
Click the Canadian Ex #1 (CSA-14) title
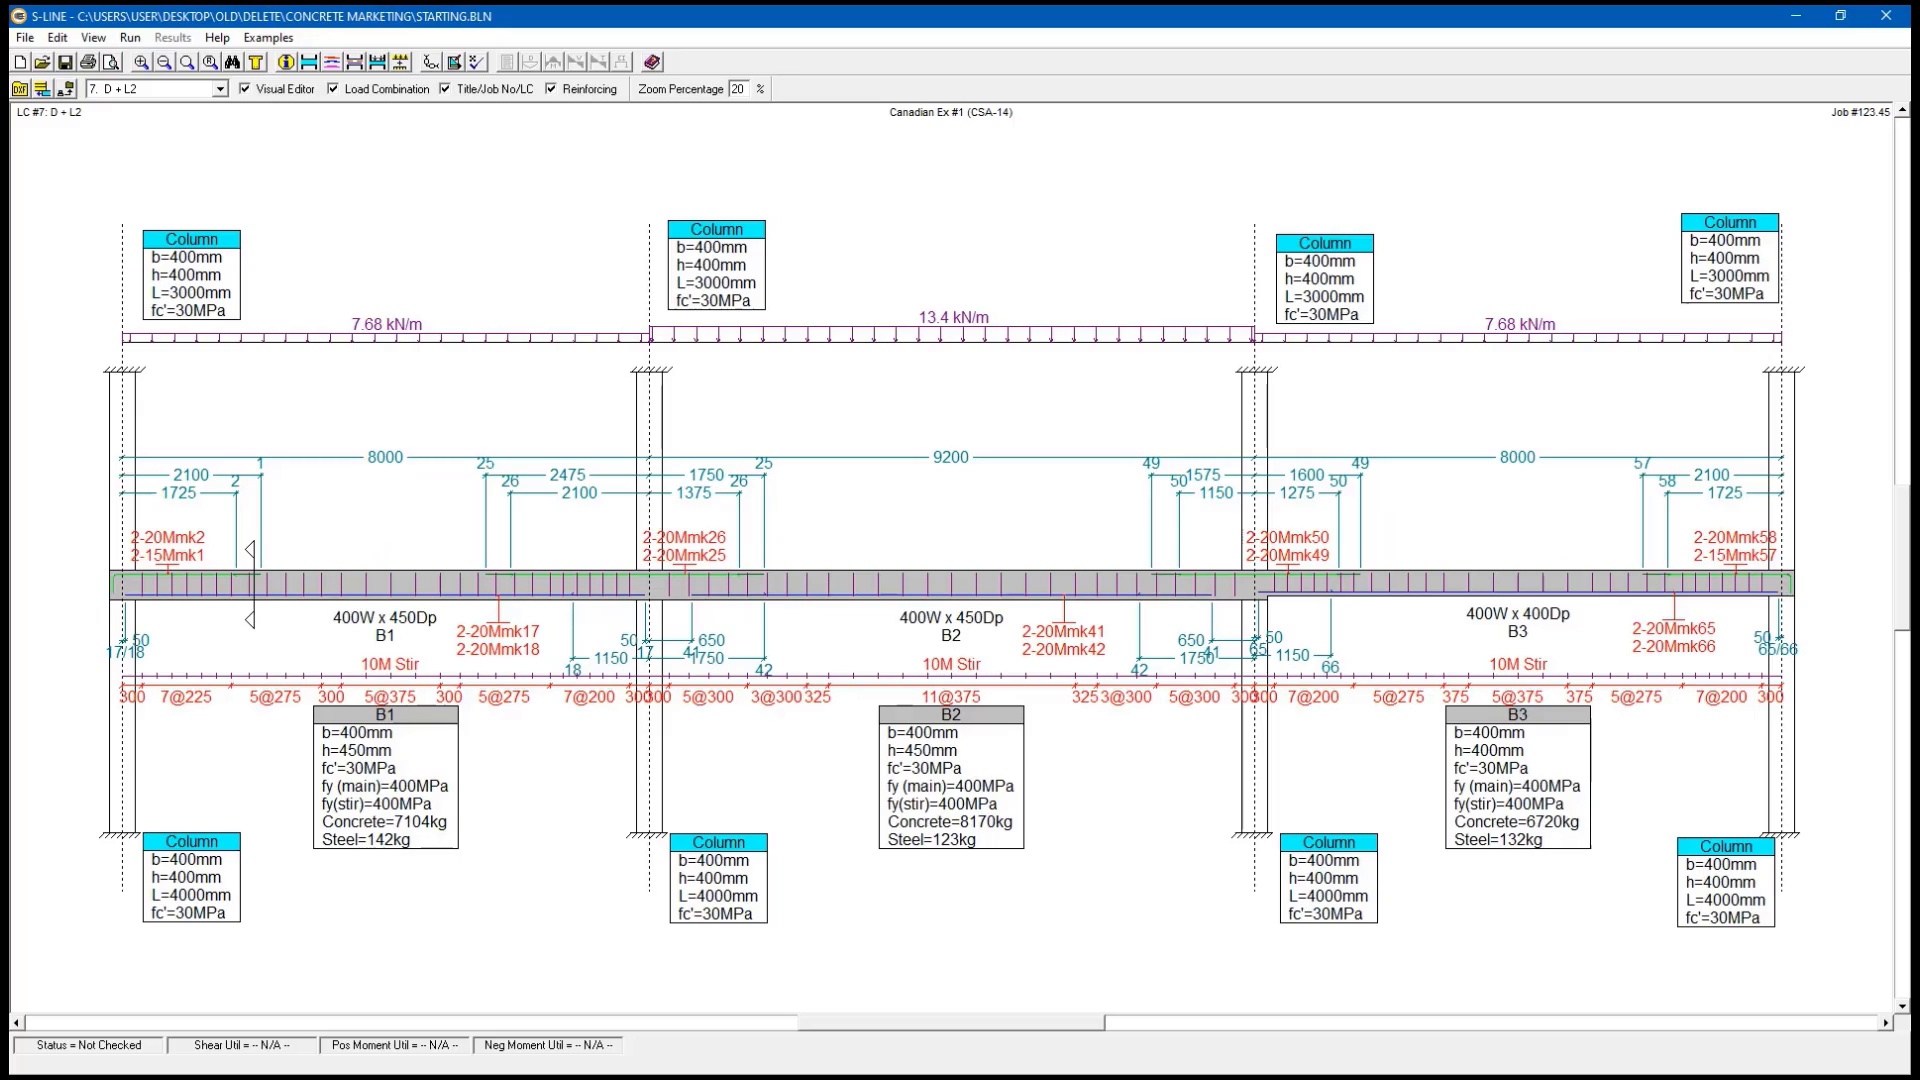pyautogui.click(x=951, y=112)
